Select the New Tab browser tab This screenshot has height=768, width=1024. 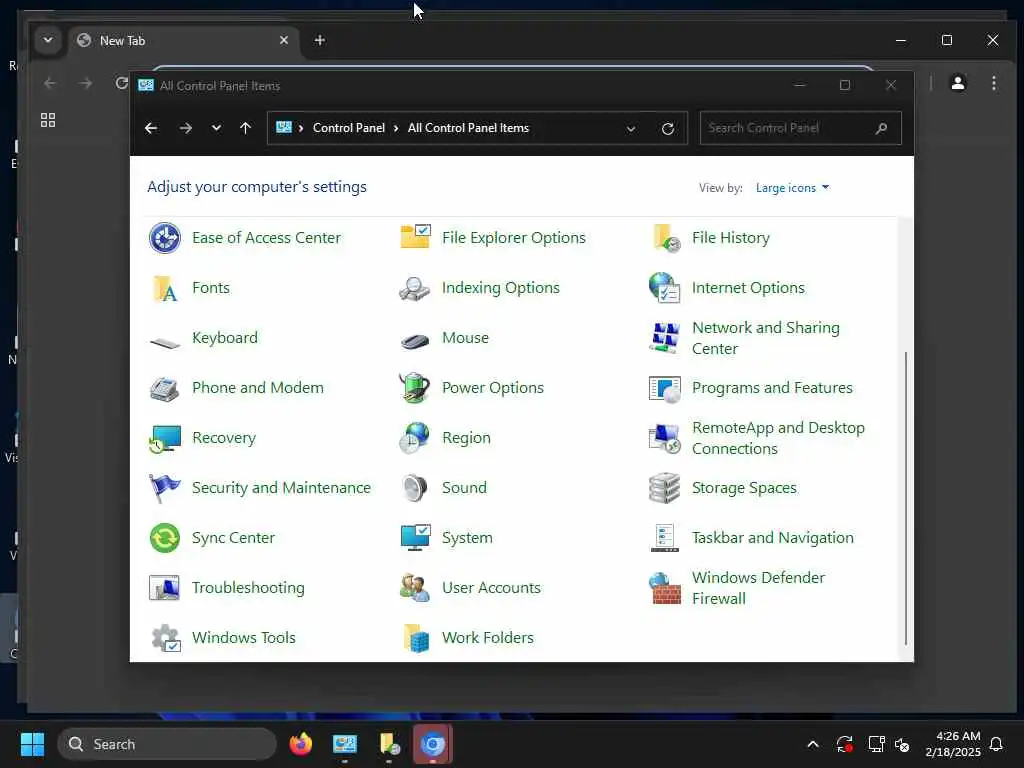[x=184, y=40]
